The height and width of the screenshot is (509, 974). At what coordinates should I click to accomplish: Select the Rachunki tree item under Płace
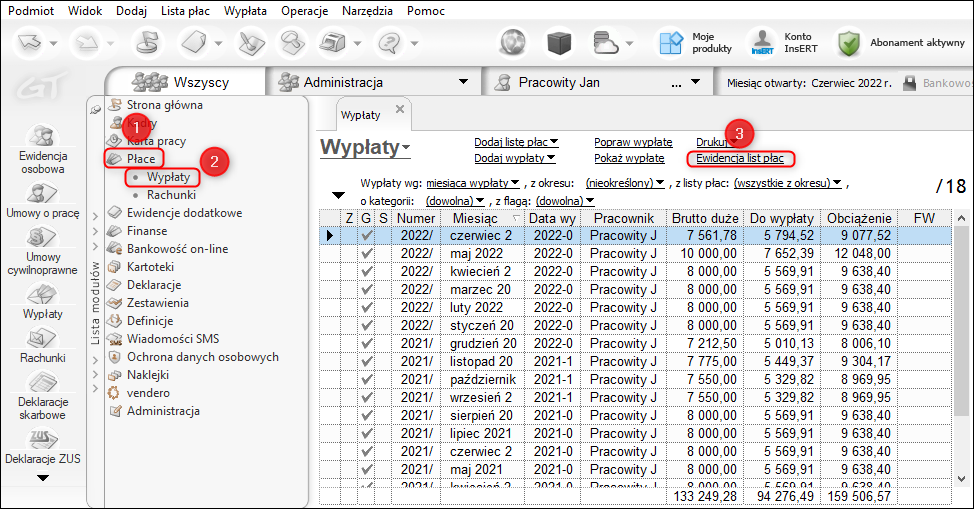(x=171, y=195)
